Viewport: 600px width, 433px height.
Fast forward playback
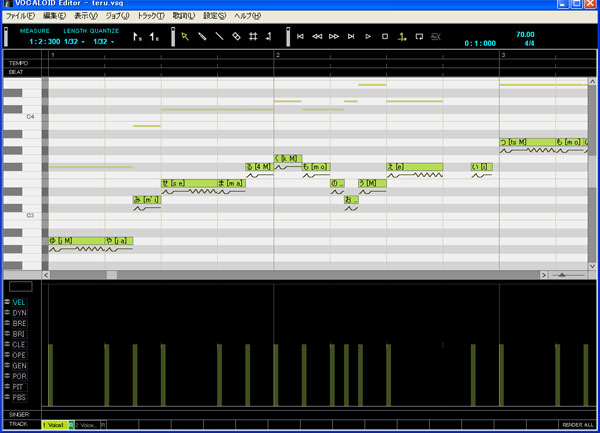point(334,36)
